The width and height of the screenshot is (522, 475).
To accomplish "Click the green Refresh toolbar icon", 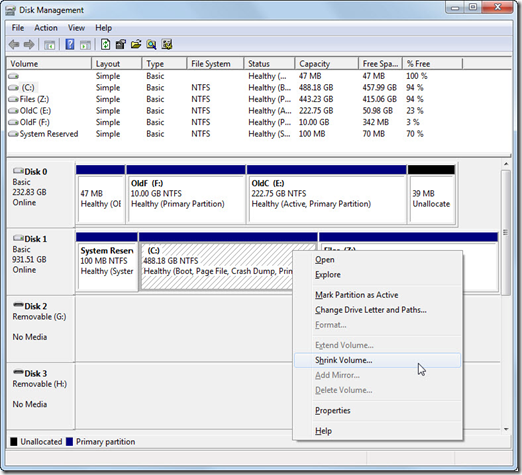I will click(105, 44).
